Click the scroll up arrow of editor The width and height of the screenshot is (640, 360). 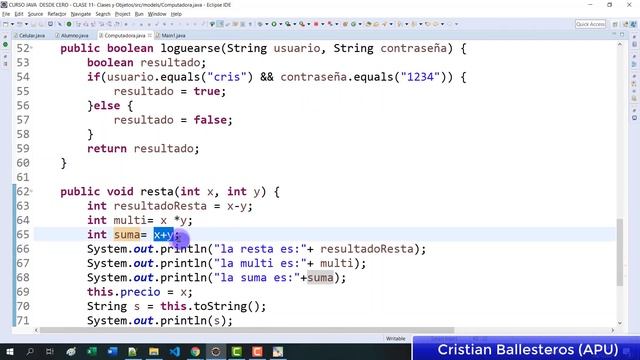[x=620, y=44]
